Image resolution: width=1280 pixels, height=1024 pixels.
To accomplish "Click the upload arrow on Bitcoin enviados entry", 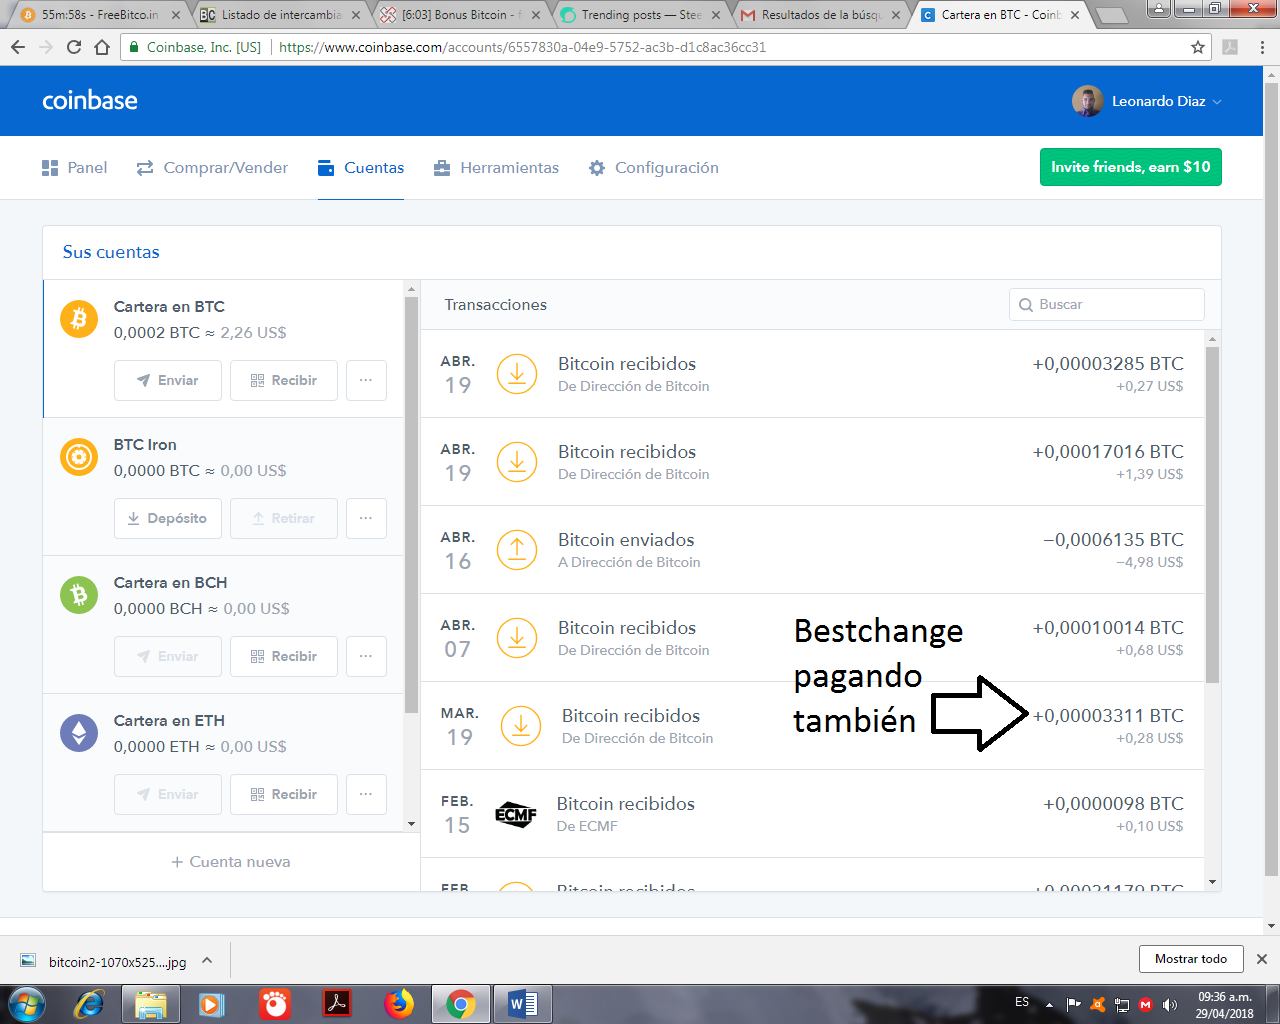I will [517, 550].
